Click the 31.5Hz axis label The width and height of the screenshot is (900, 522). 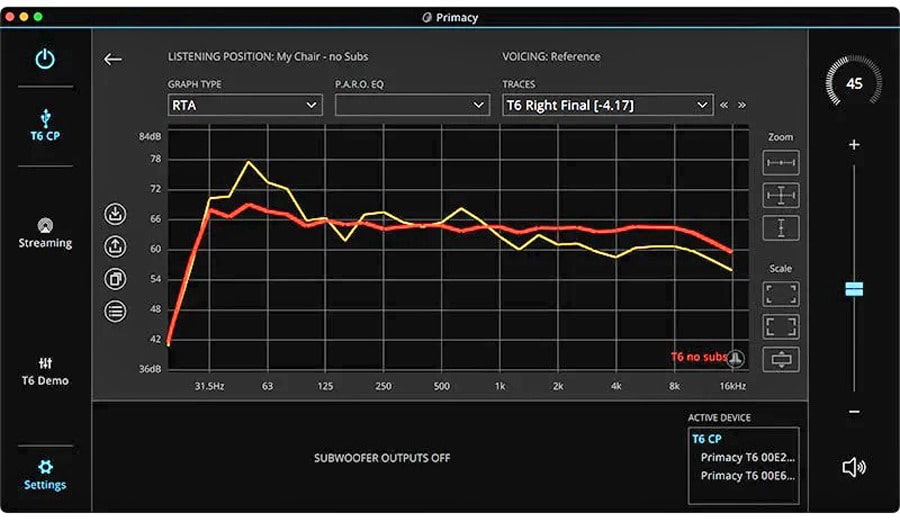209,386
